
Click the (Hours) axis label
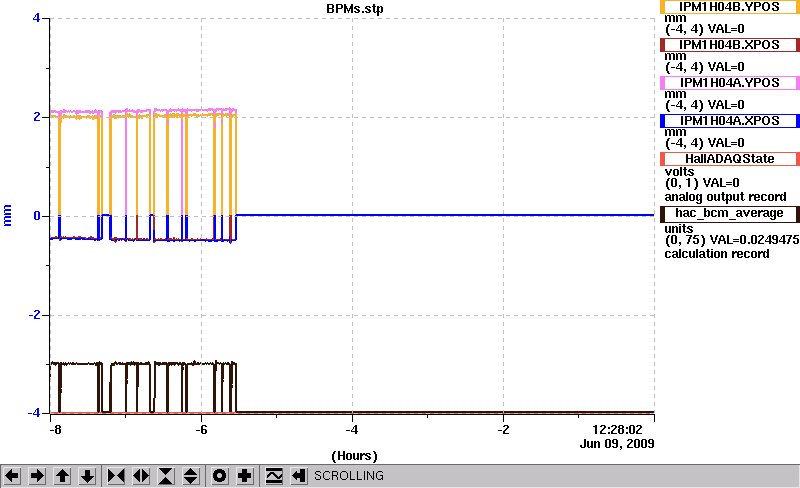[355, 456]
